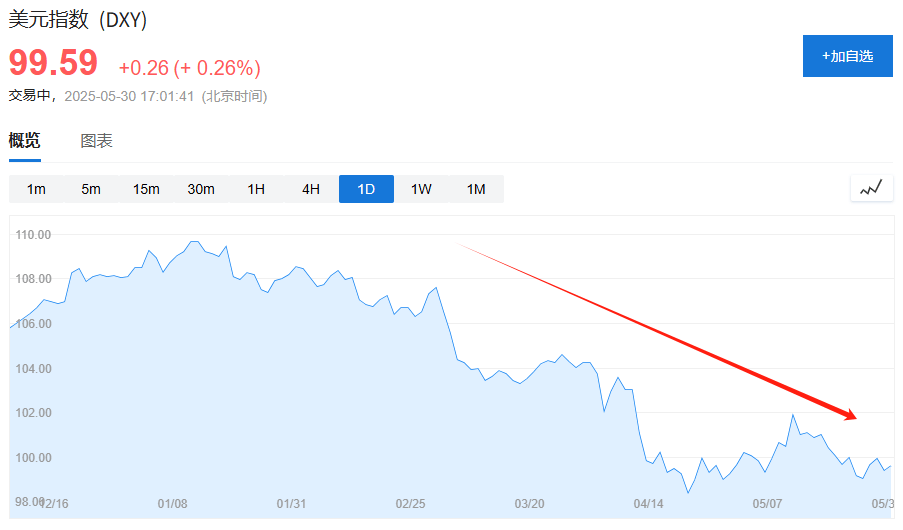
Task: Select the 1H timeframe
Action: coord(256,189)
